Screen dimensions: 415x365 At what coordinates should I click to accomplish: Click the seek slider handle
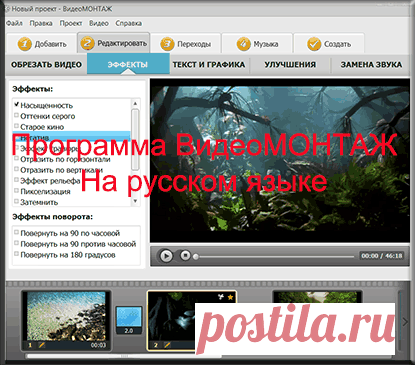[x=196, y=257]
